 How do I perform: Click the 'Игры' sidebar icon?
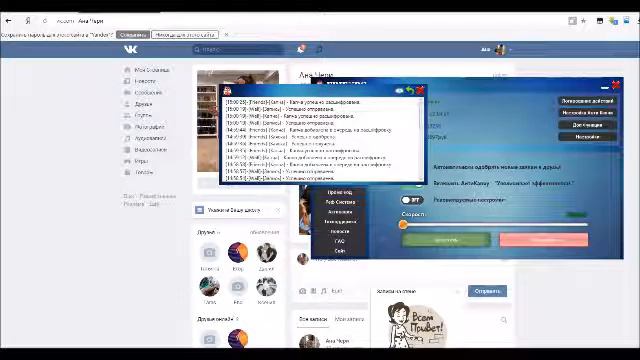coord(127,161)
